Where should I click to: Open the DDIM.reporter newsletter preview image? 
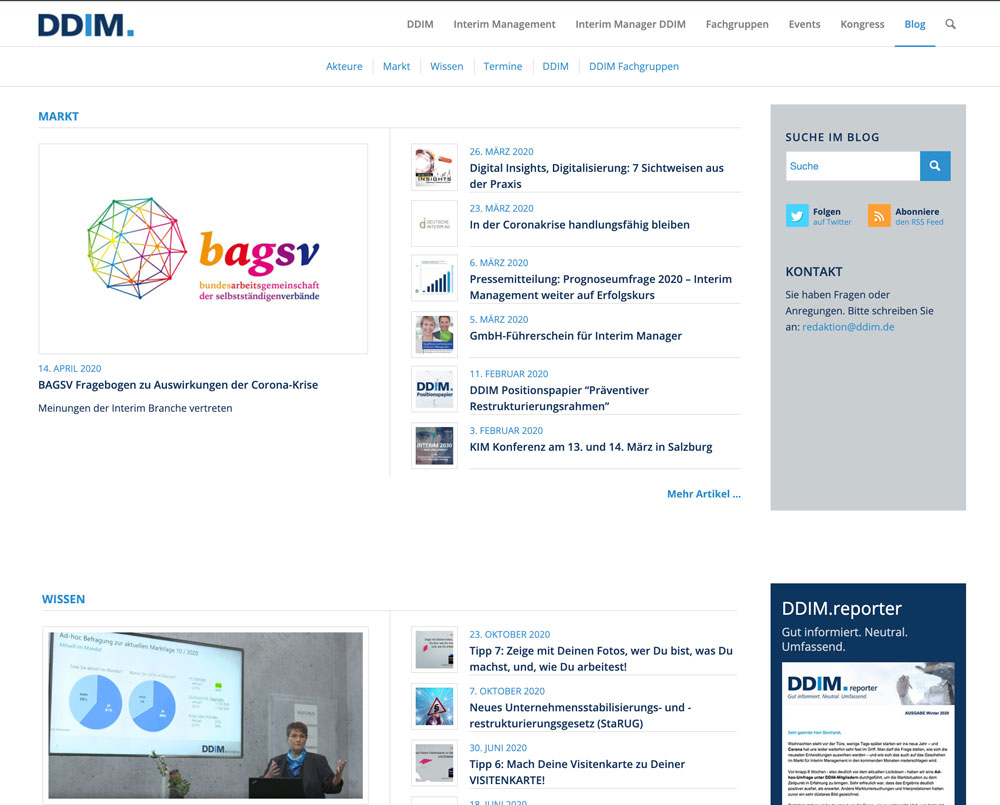point(868,733)
